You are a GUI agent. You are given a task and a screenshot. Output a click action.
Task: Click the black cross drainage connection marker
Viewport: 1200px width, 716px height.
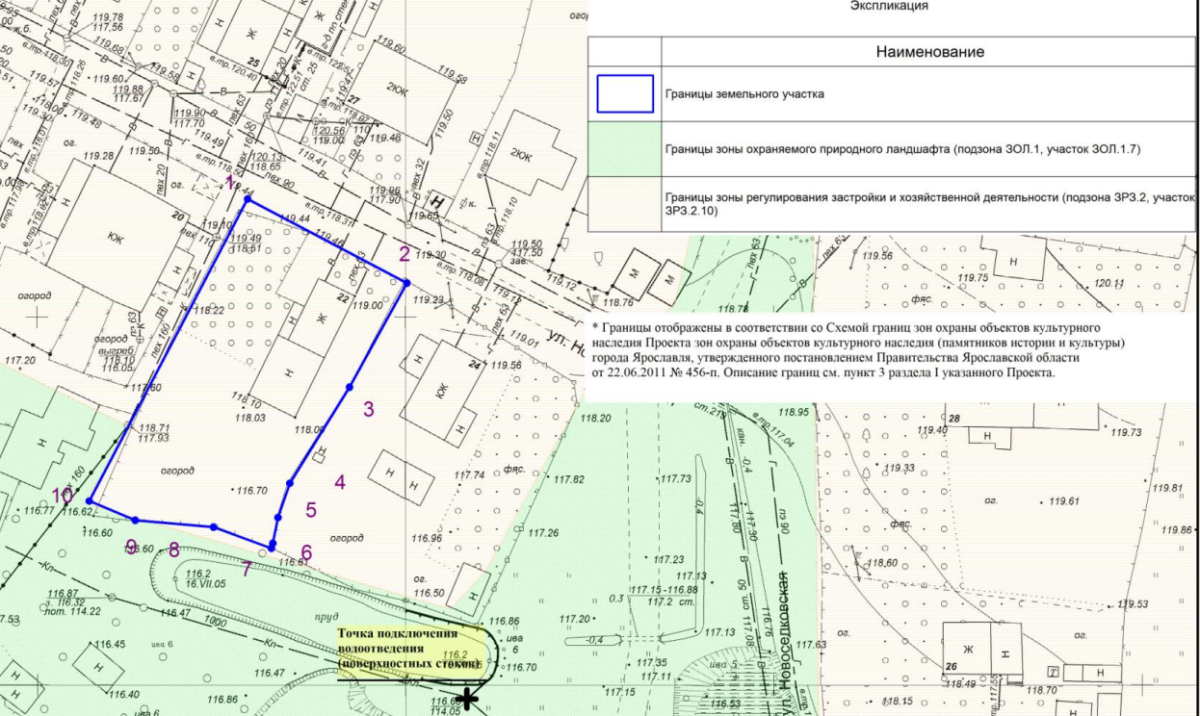point(466,698)
